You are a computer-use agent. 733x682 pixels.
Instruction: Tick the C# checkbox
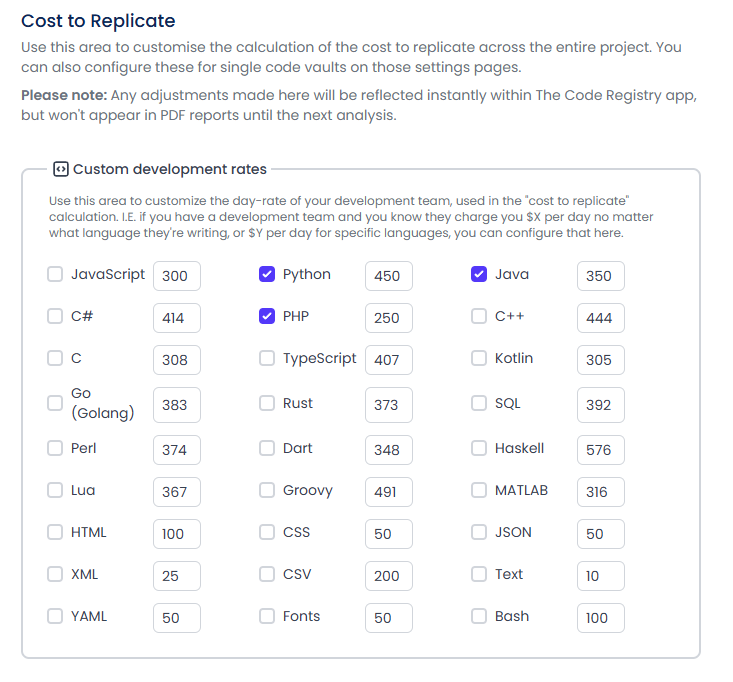(x=55, y=317)
